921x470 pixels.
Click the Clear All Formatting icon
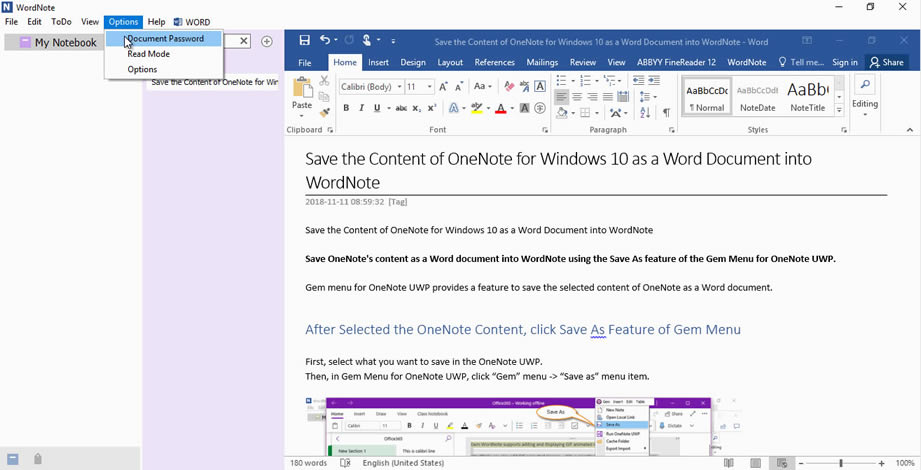tap(509, 87)
